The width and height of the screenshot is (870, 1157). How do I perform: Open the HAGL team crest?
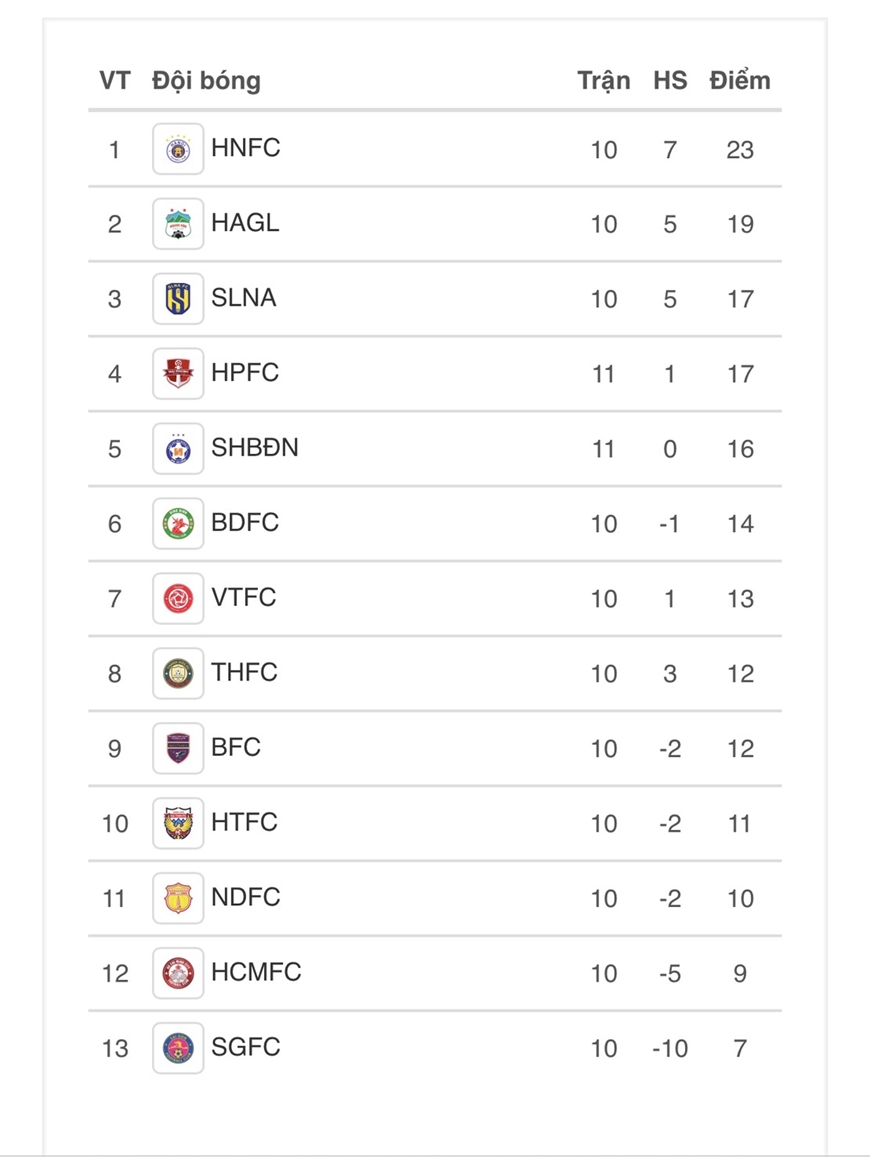click(x=178, y=224)
